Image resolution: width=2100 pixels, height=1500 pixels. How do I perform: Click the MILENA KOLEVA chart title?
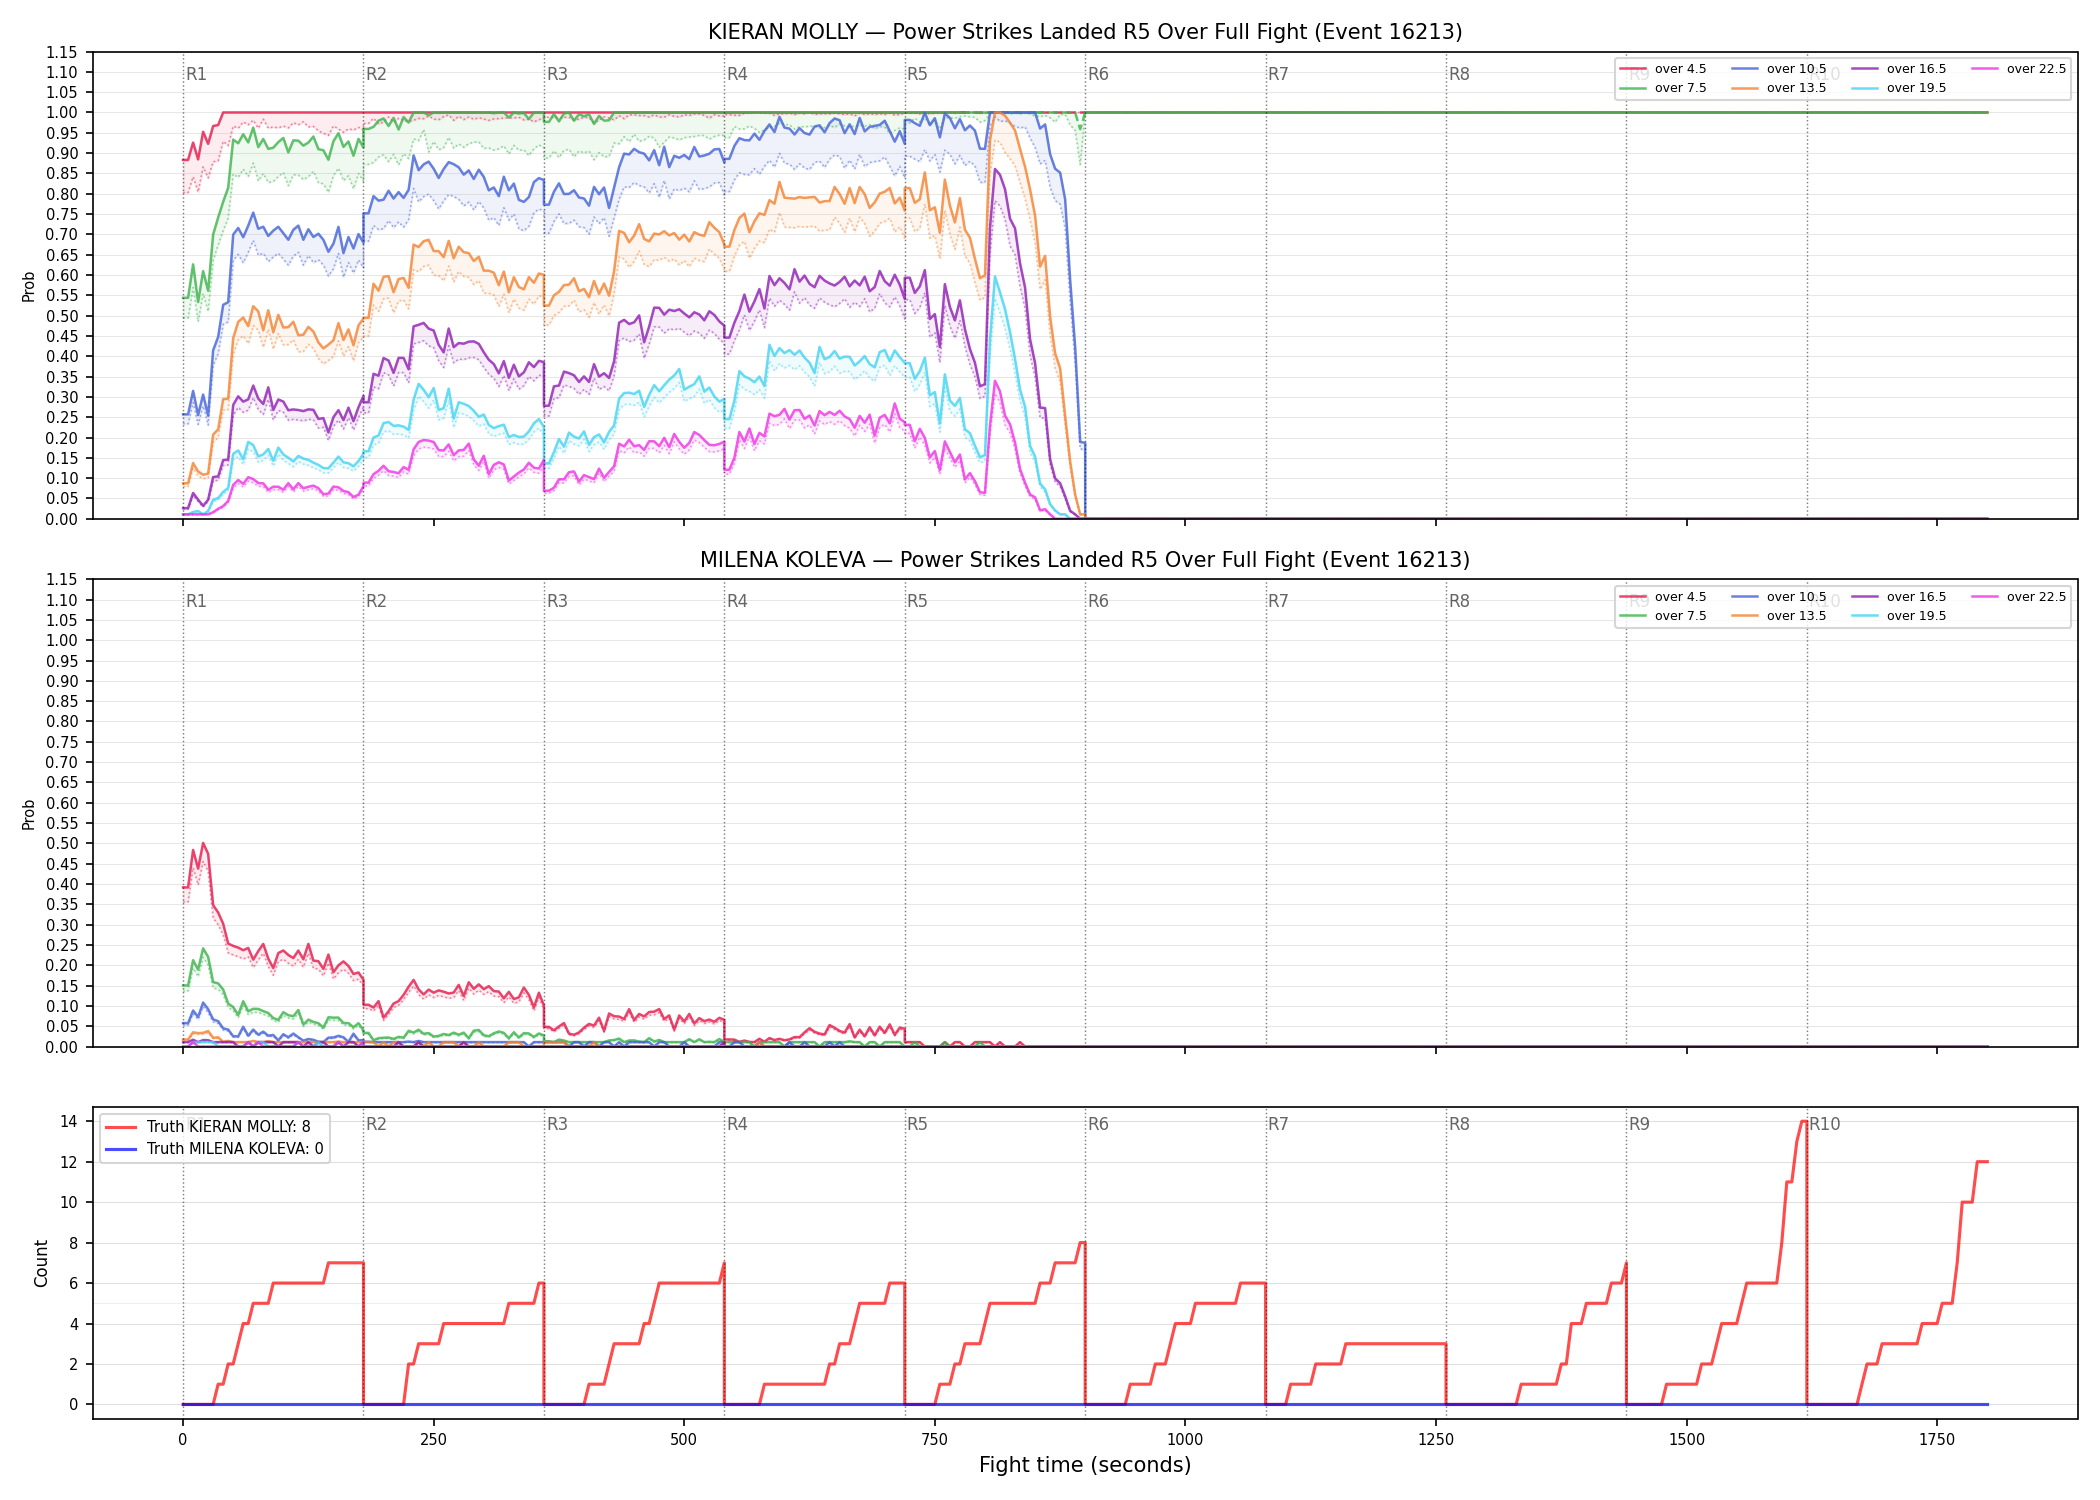[1085, 560]
